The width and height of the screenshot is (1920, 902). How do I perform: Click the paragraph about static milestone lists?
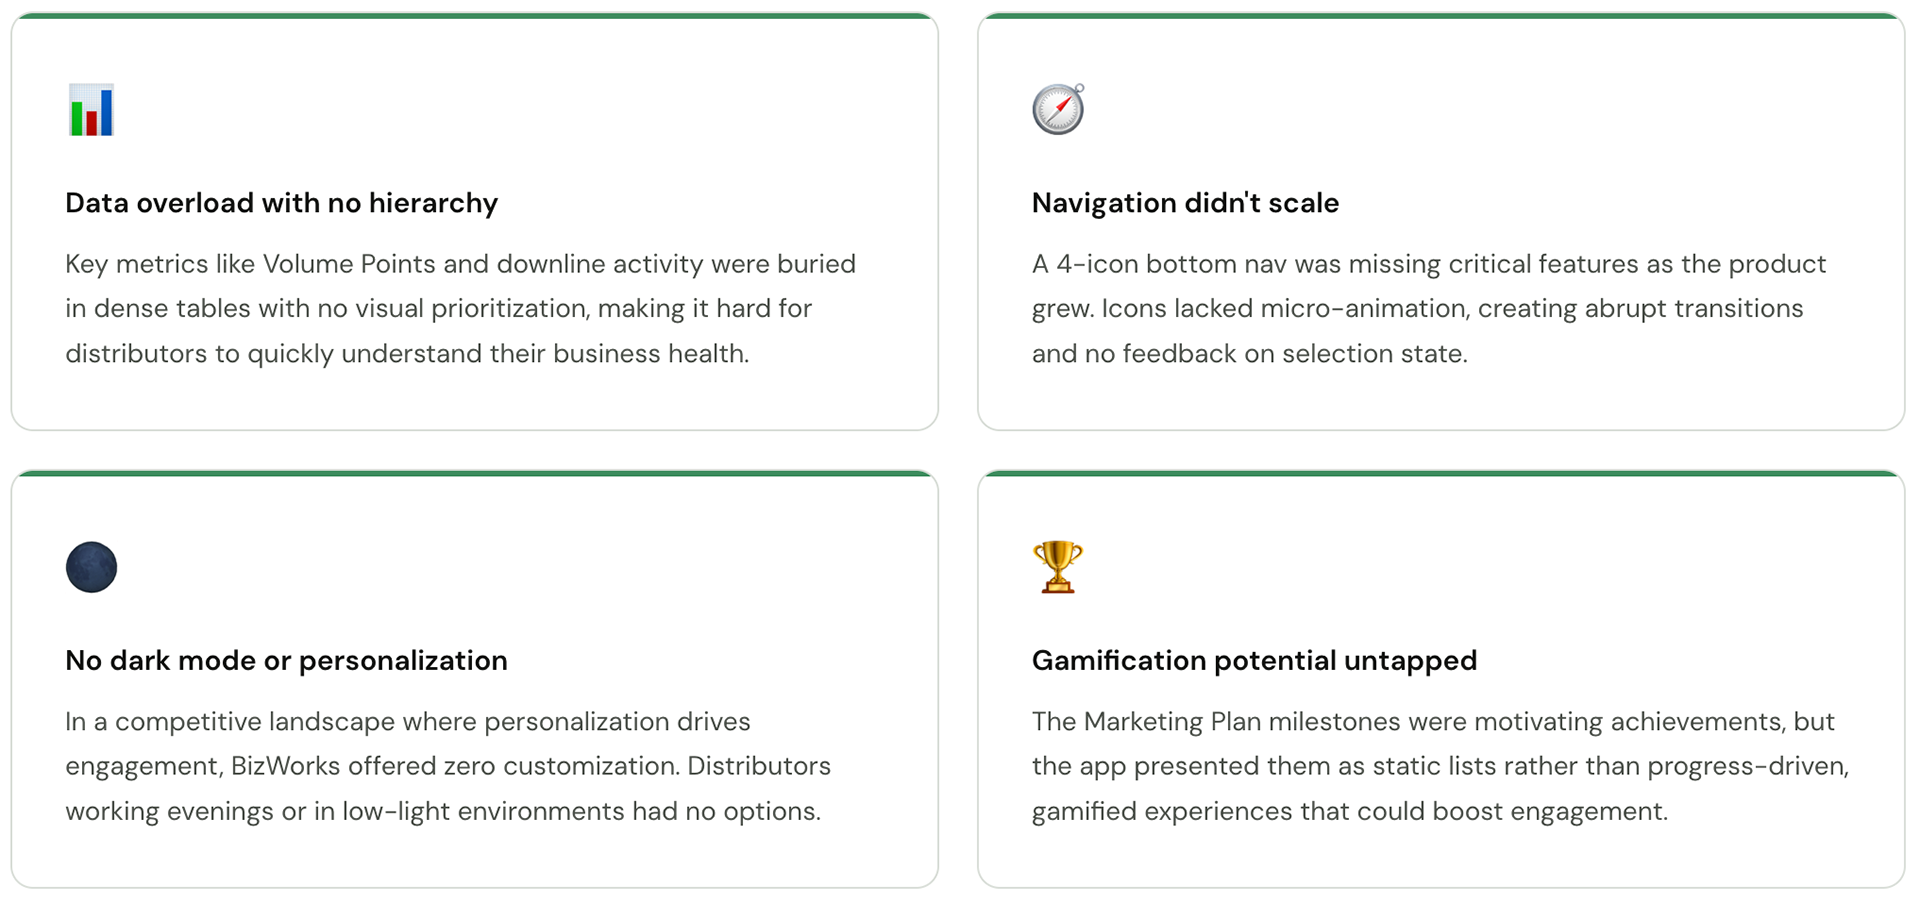pos(1440,766)
